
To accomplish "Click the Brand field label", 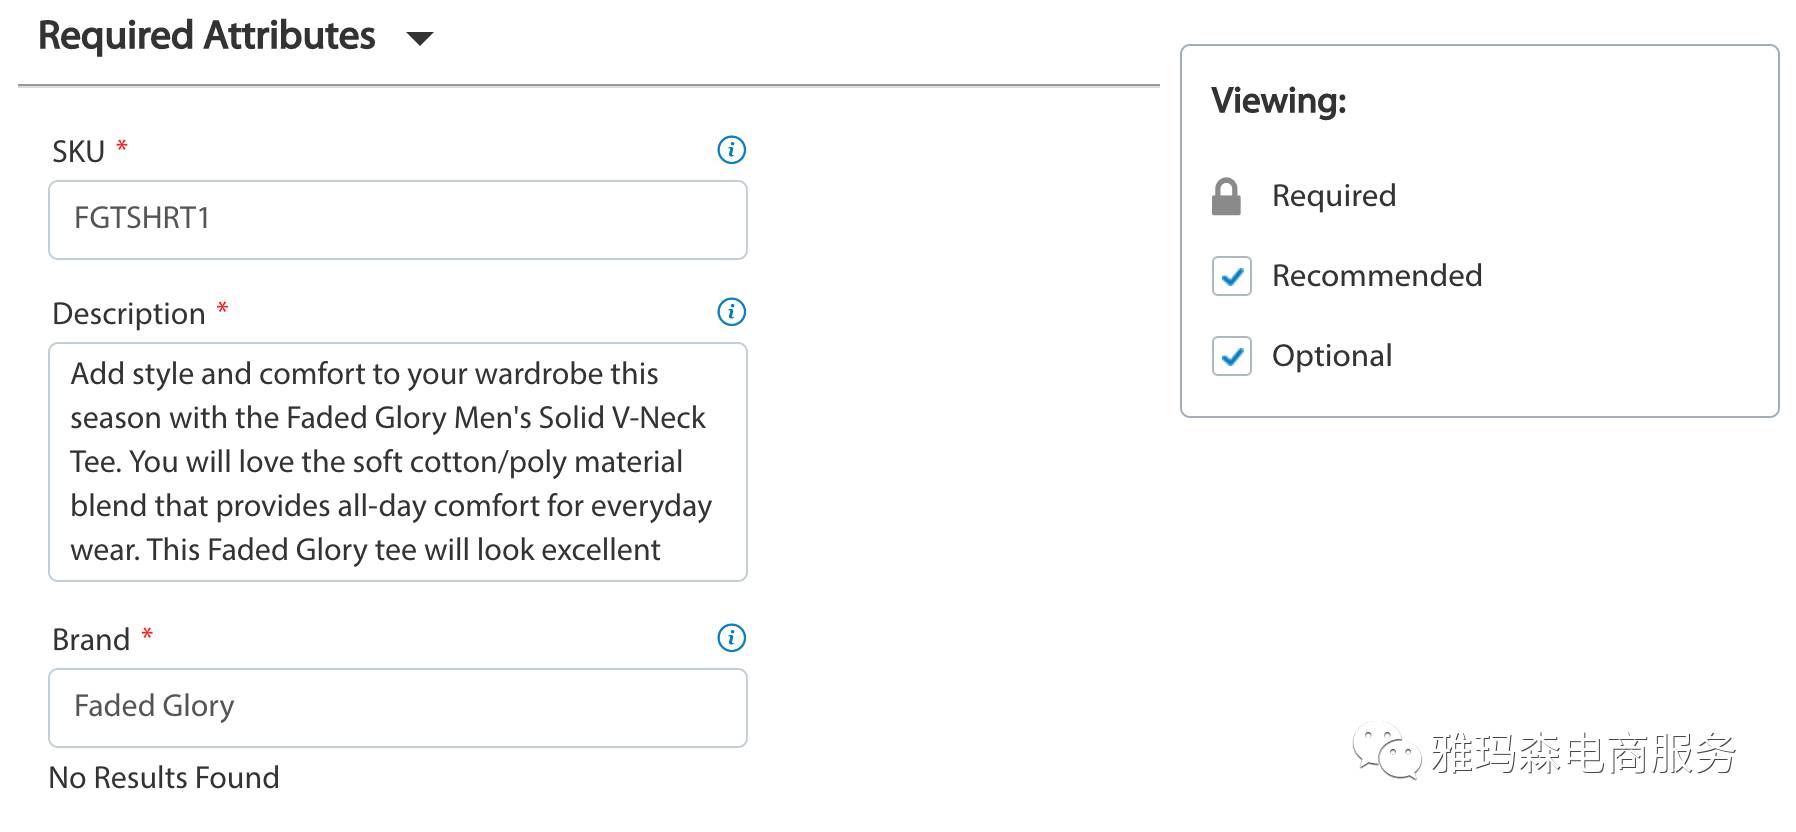I will coord(91,640).
